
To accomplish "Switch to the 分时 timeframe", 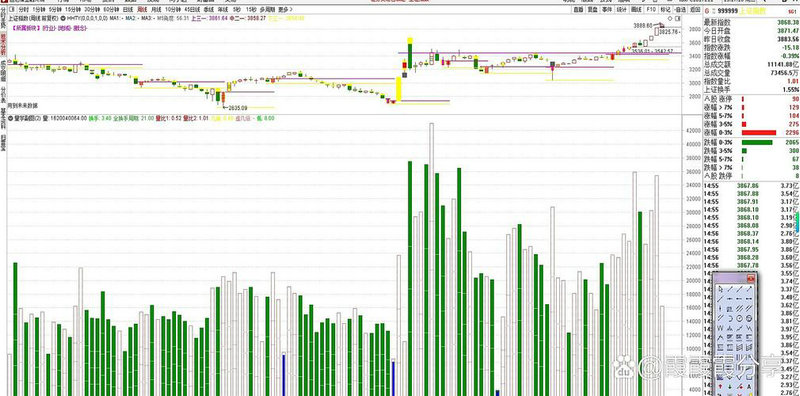I will tap(24, 9).
